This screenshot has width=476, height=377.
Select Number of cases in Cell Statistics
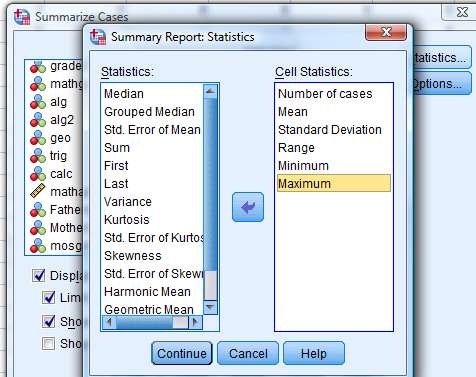[325, 94]
